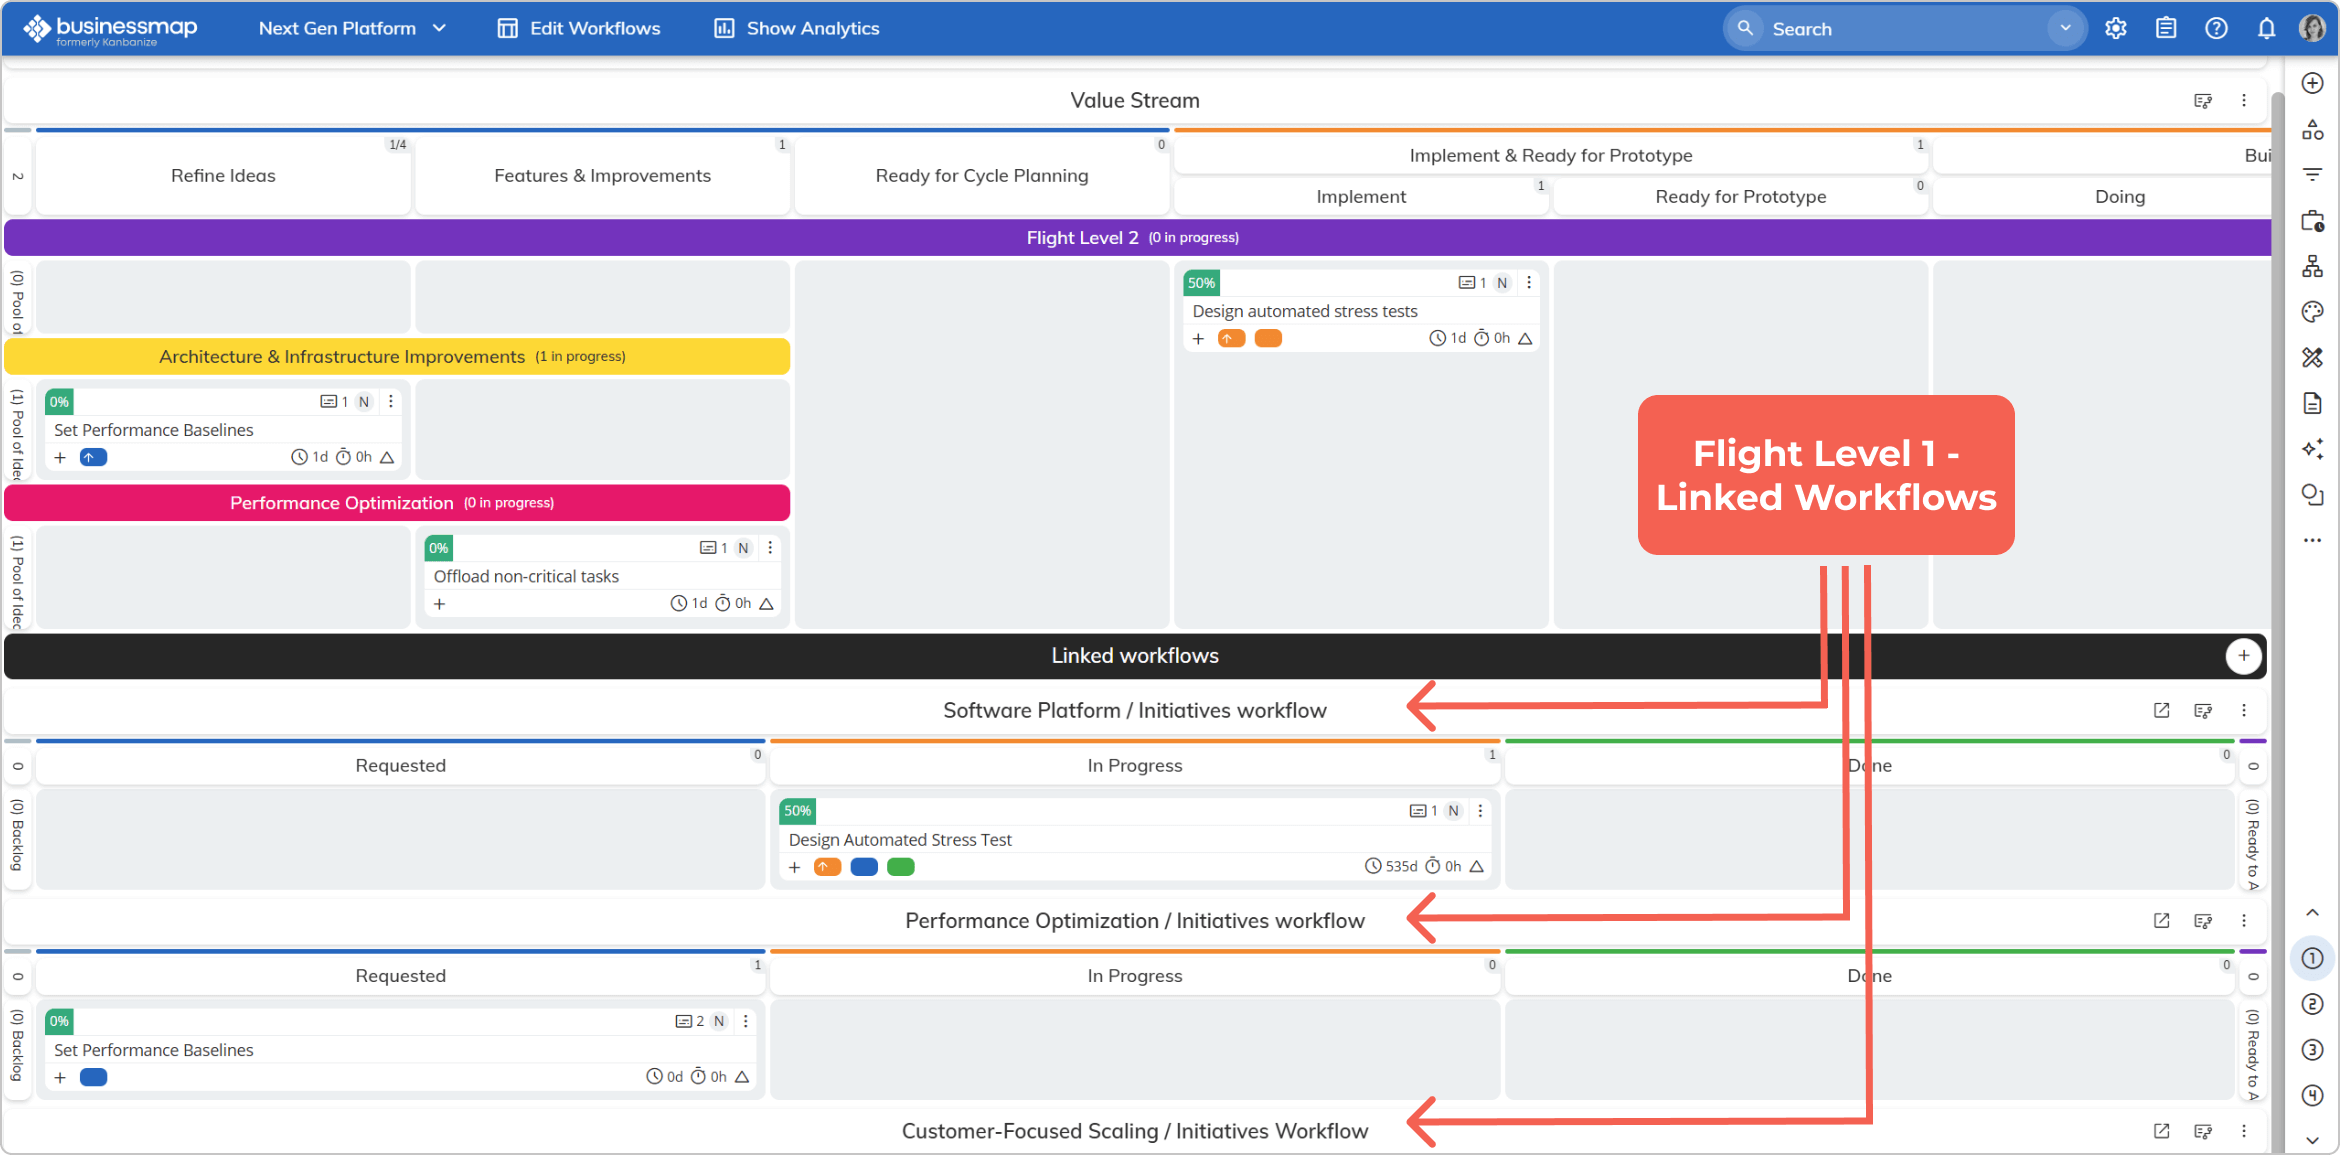Click the businessmap logo

pyautogui.click(x=110, y=27)
